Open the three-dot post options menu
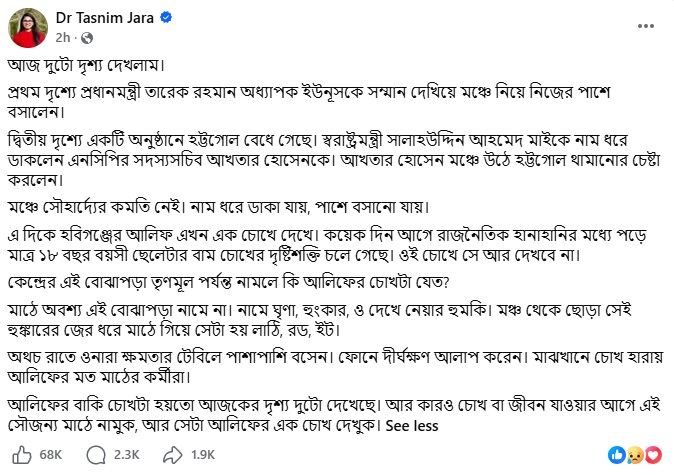This screenshot has width=674, height=475. [646, 26]
